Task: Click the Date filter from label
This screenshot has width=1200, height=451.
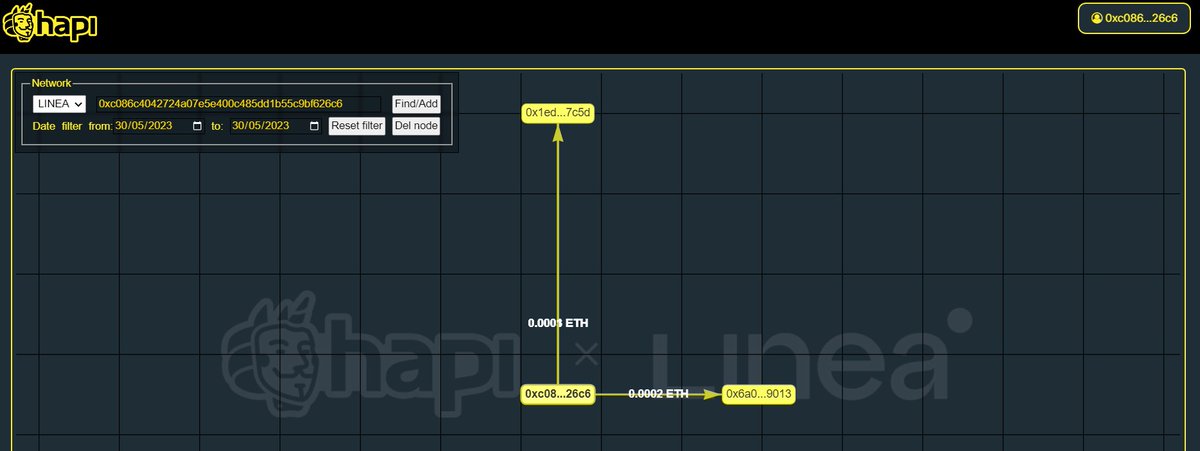Action: 72,126
